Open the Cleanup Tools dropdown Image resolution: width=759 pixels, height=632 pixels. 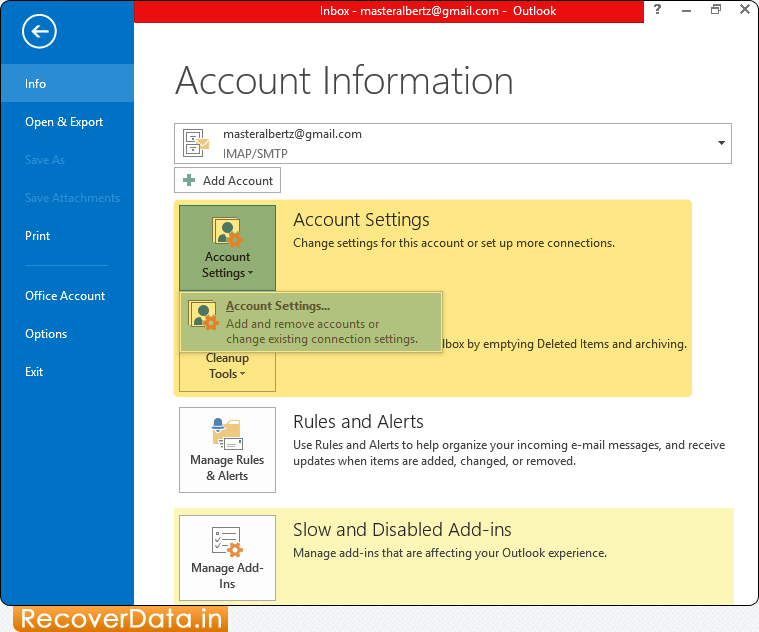coord(228,371)
